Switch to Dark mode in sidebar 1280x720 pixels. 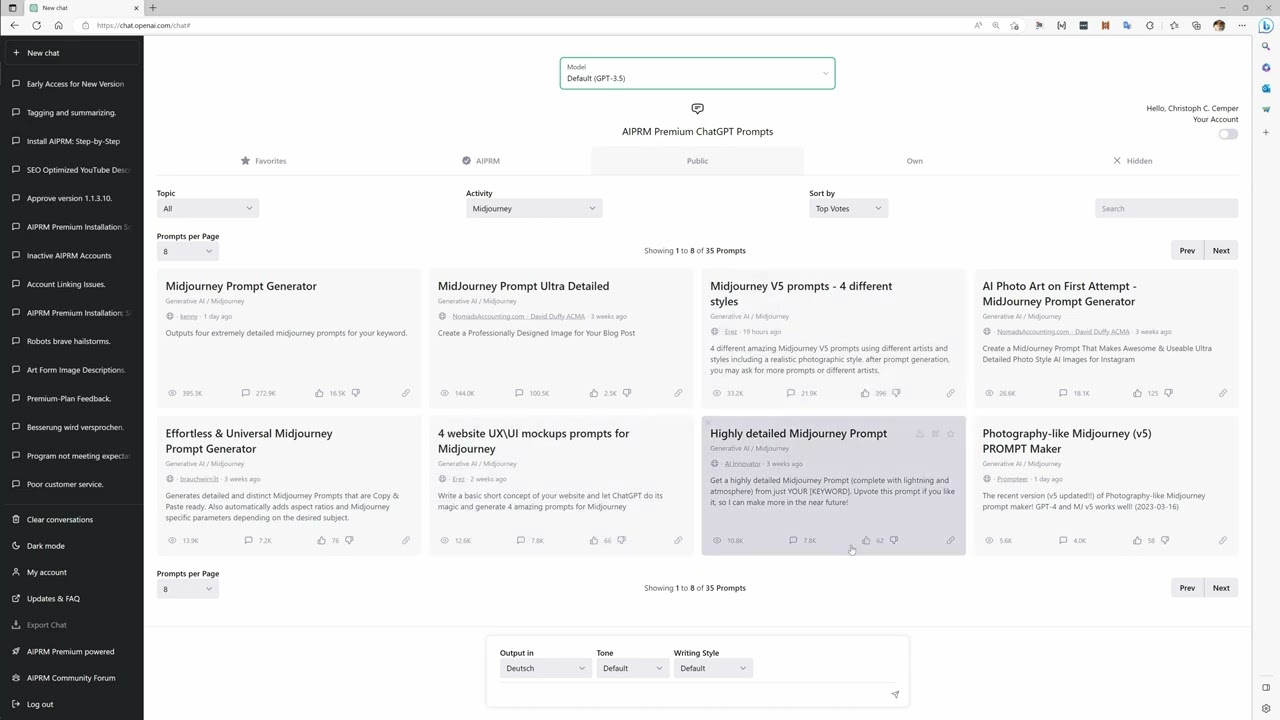(45, 546)
